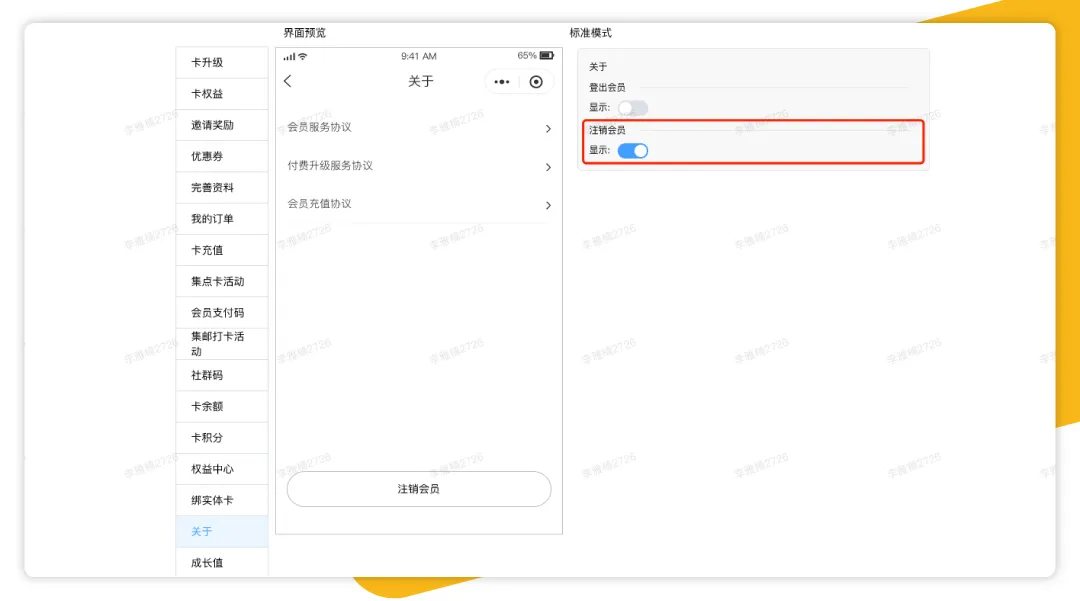Go to 我的订单 in sidebar
Image resolution: width=1080 pixels, height=601 pixels.
pos(222,219)
